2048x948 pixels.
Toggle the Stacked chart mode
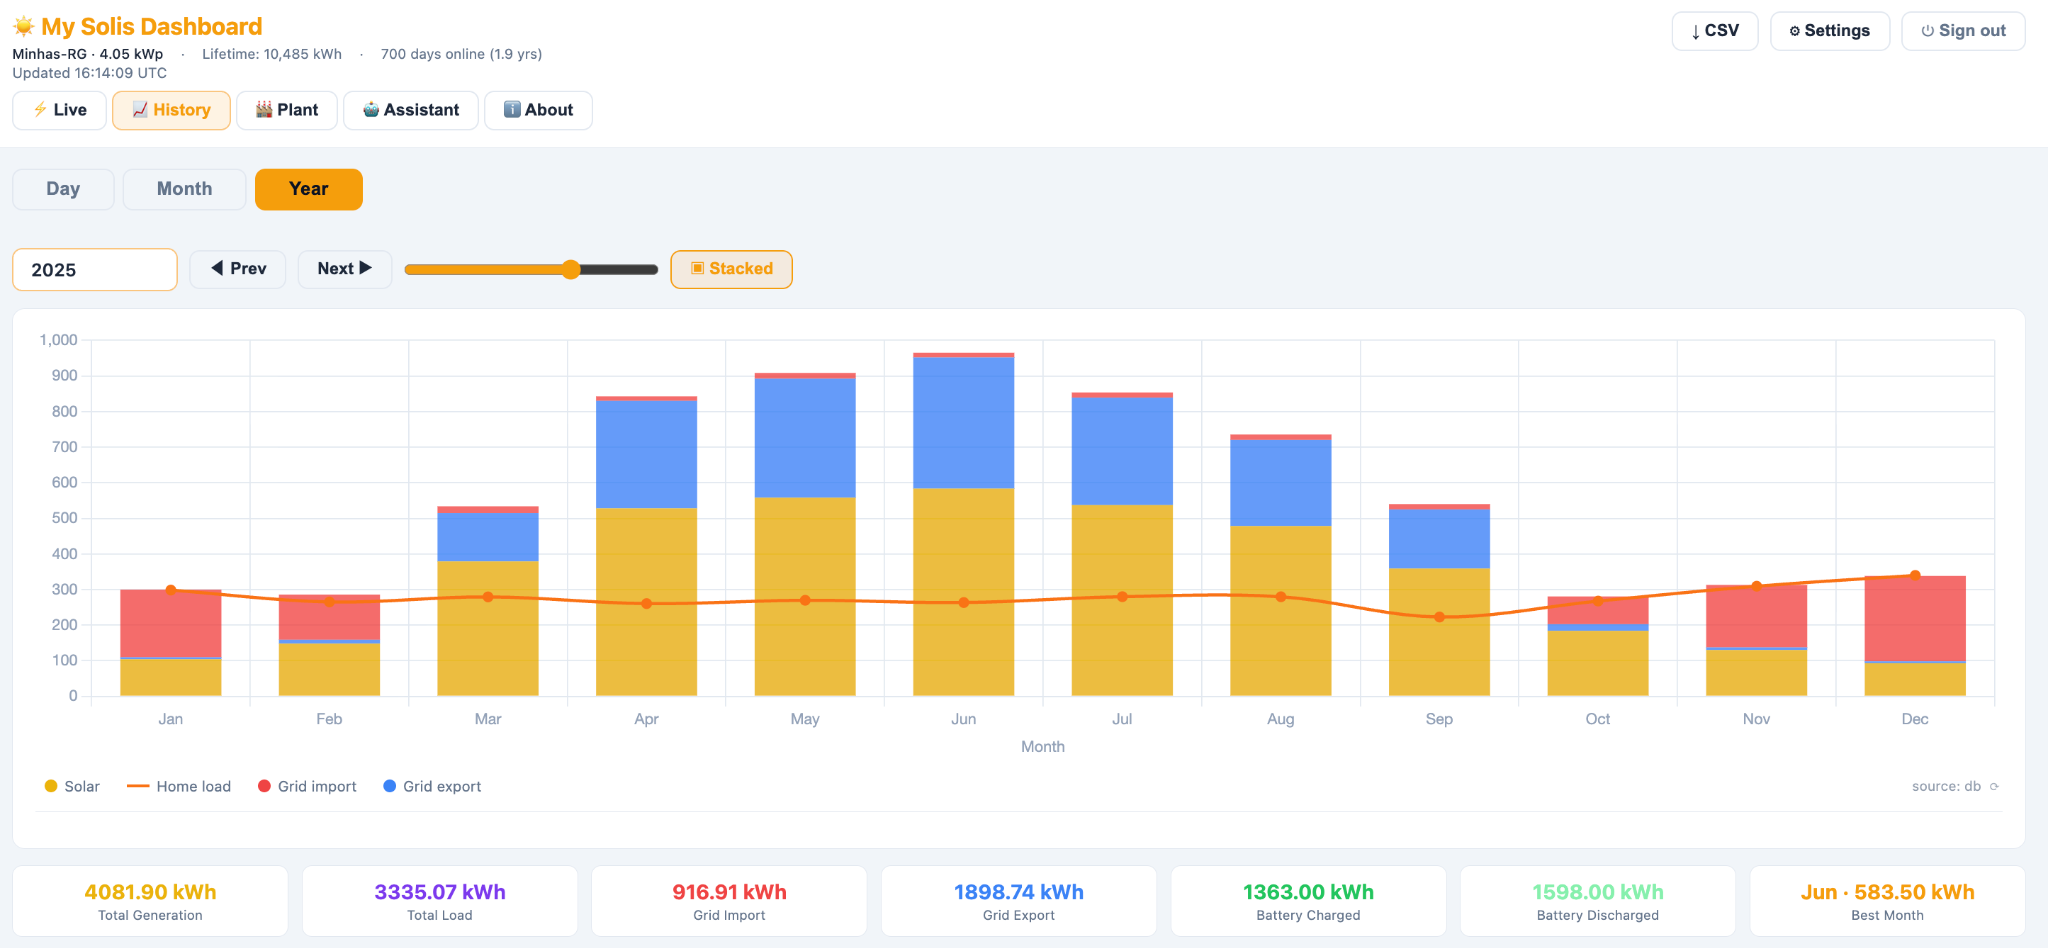click(731, 269)
